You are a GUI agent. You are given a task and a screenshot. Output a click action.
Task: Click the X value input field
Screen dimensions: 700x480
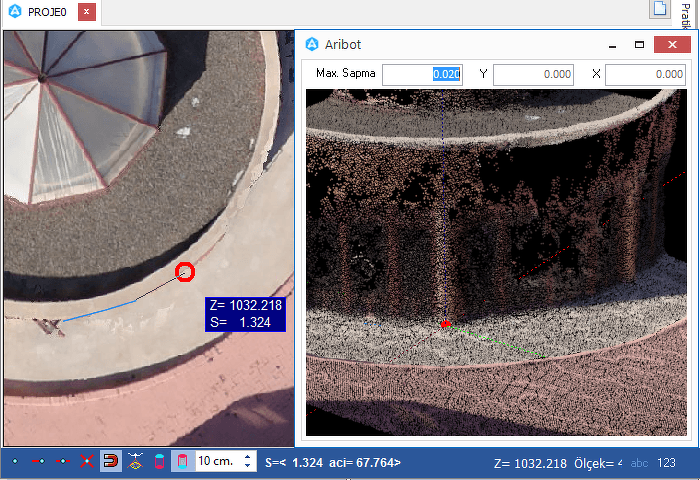pyautogui.click(x=645, y=74)
